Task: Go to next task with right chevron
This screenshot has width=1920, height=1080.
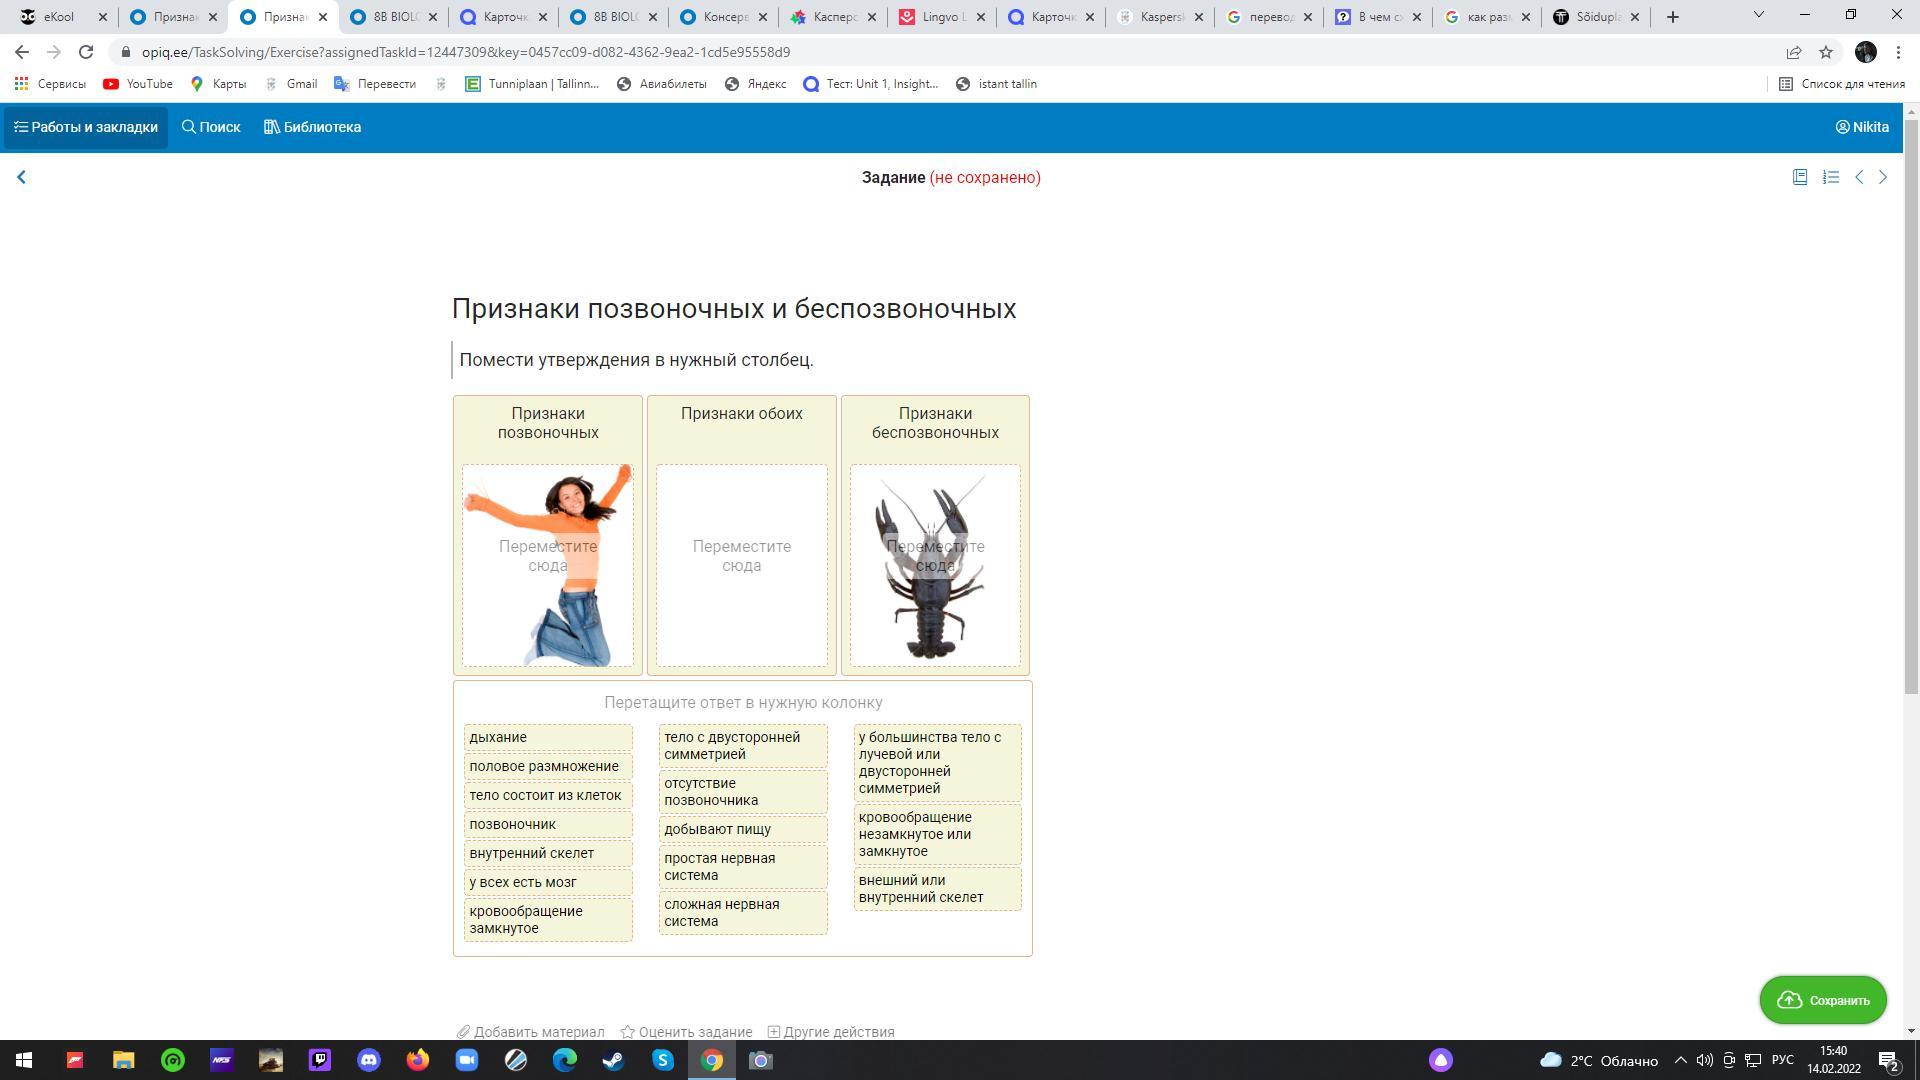Action: pos(1883,177)
